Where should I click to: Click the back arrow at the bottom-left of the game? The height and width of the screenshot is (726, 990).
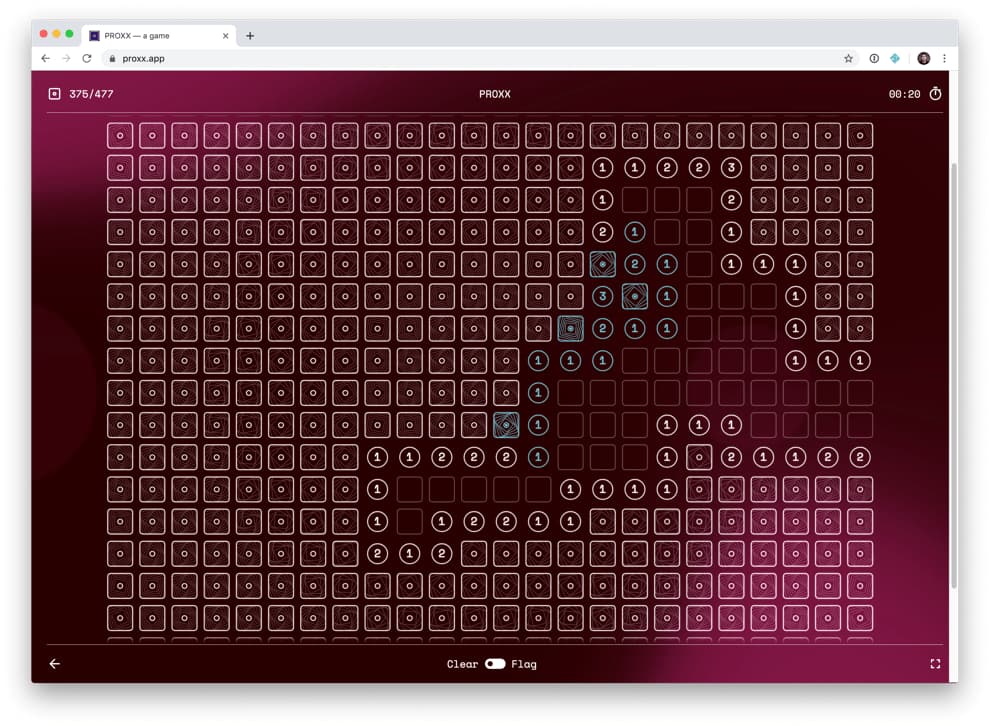55,663
